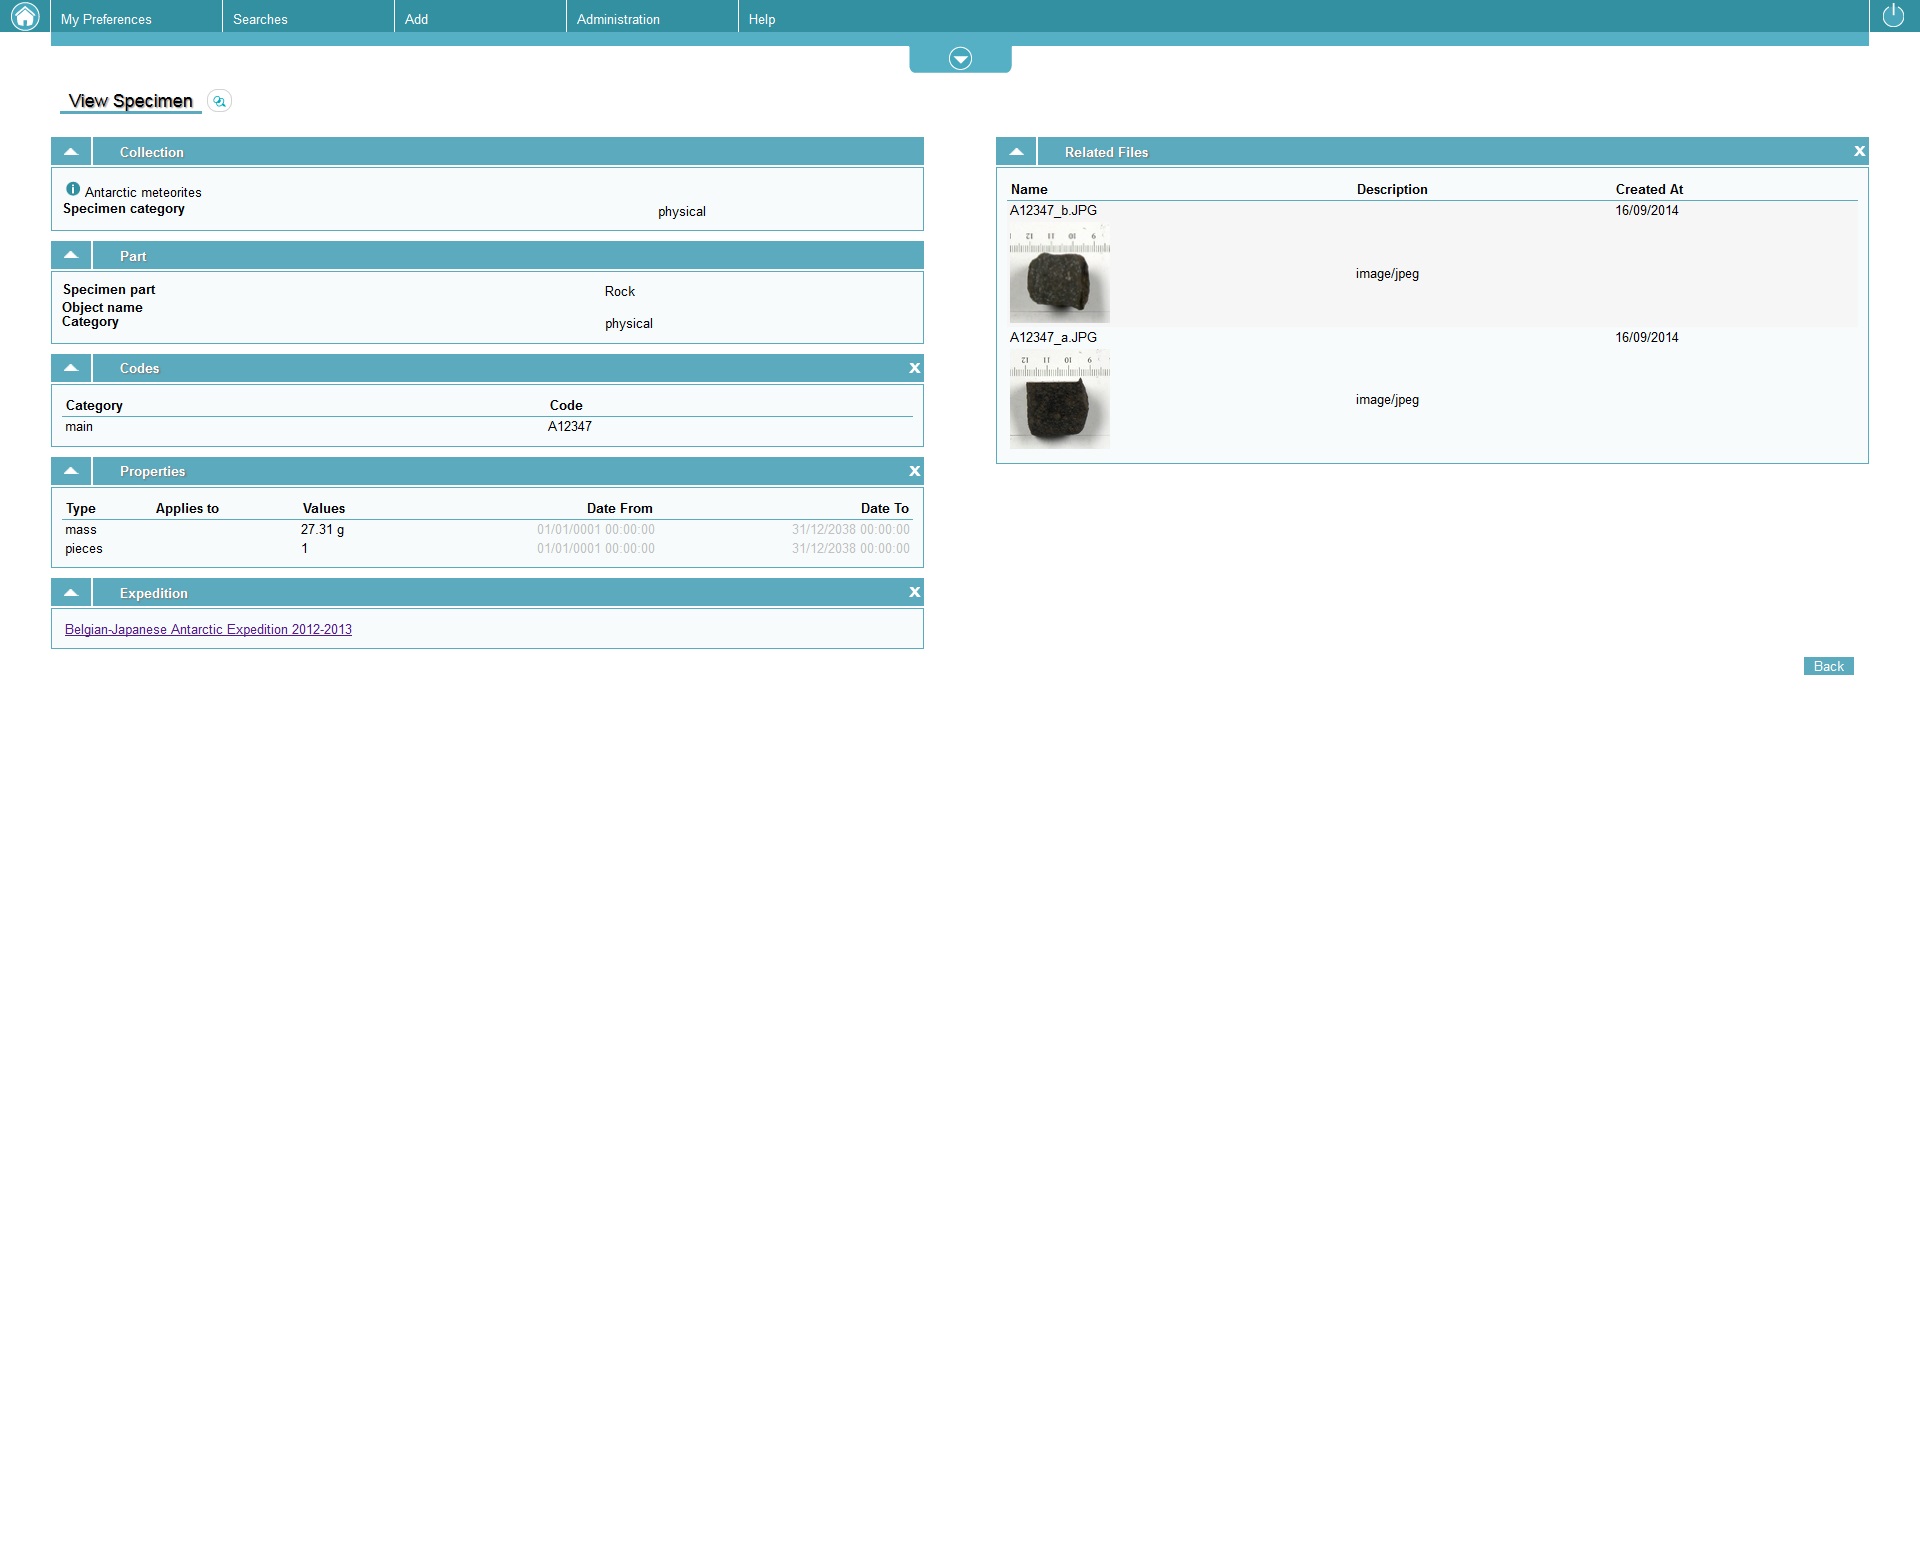
Task: Close the Related Files widget
Action: click(x=1859, y=151)
